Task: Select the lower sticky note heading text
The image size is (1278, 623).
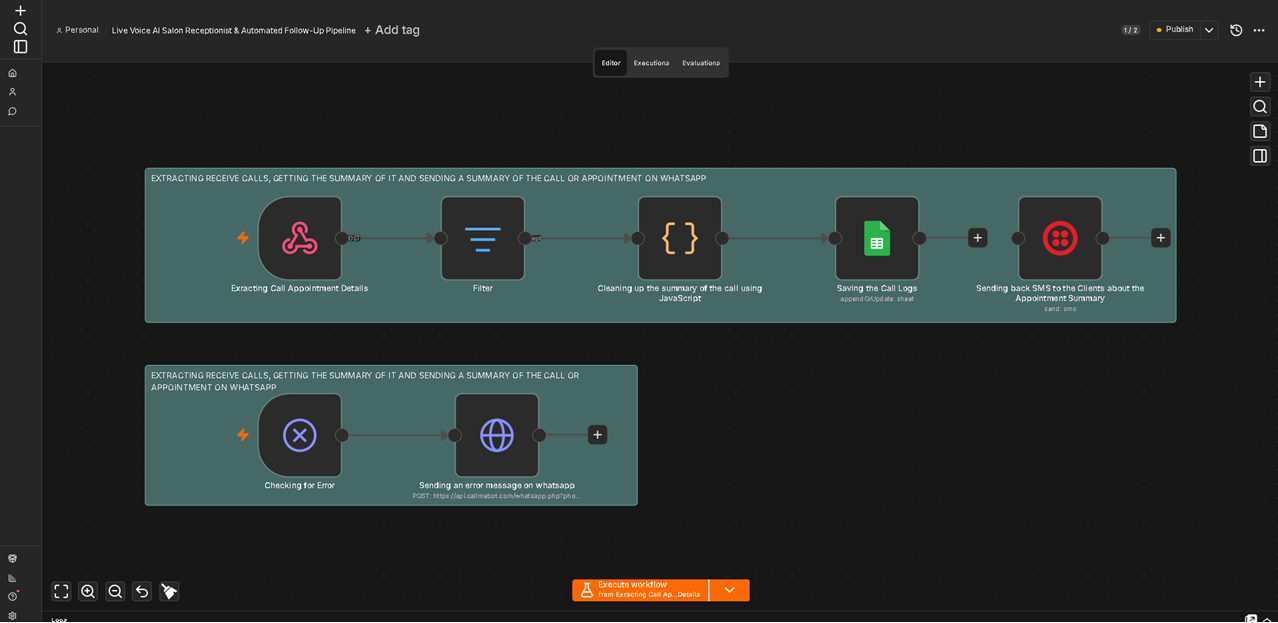Action: (x=365, y=381)
